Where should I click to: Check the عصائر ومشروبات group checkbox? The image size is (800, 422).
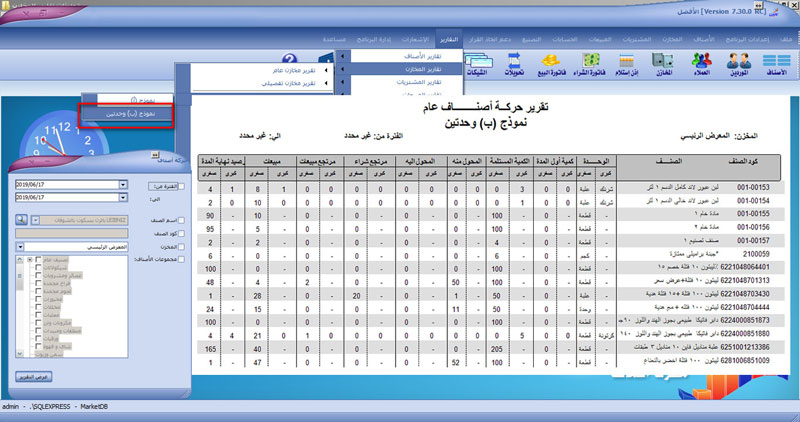(38, 276)
